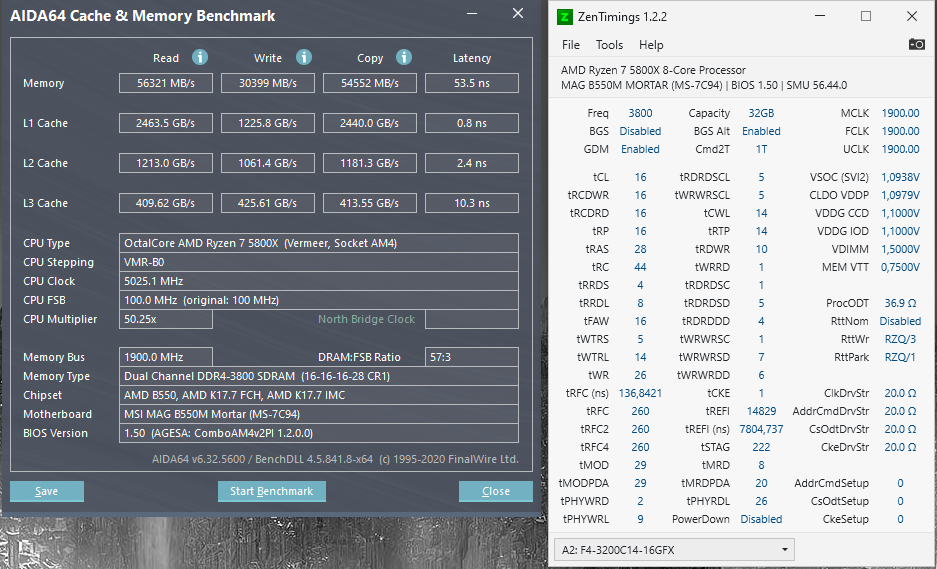Click Start Benchmark in AIDA64
This screenshot has width=937, height=569.
coord(272,491)
